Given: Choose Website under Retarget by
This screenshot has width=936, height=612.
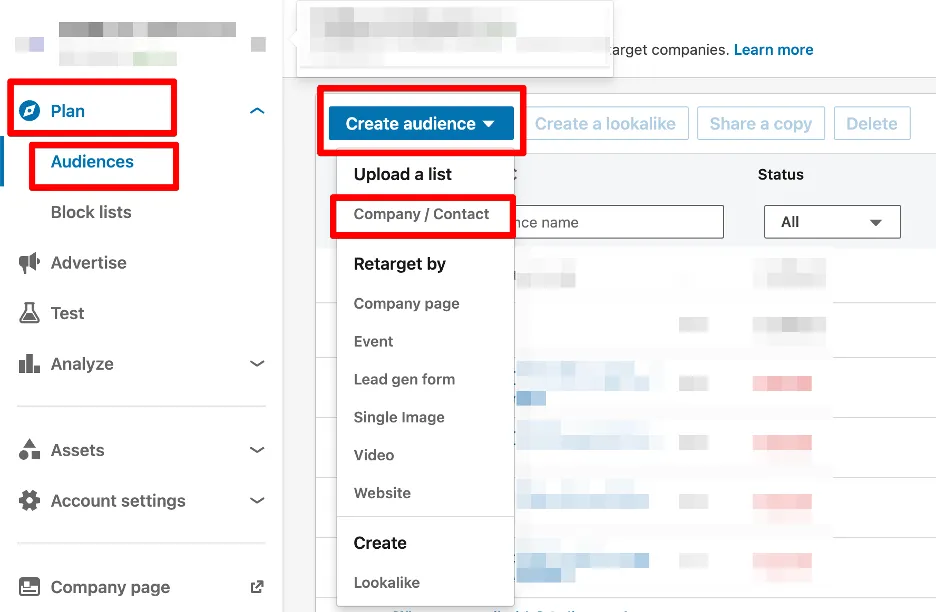Looking at the screenshot, I should point(382,493).
